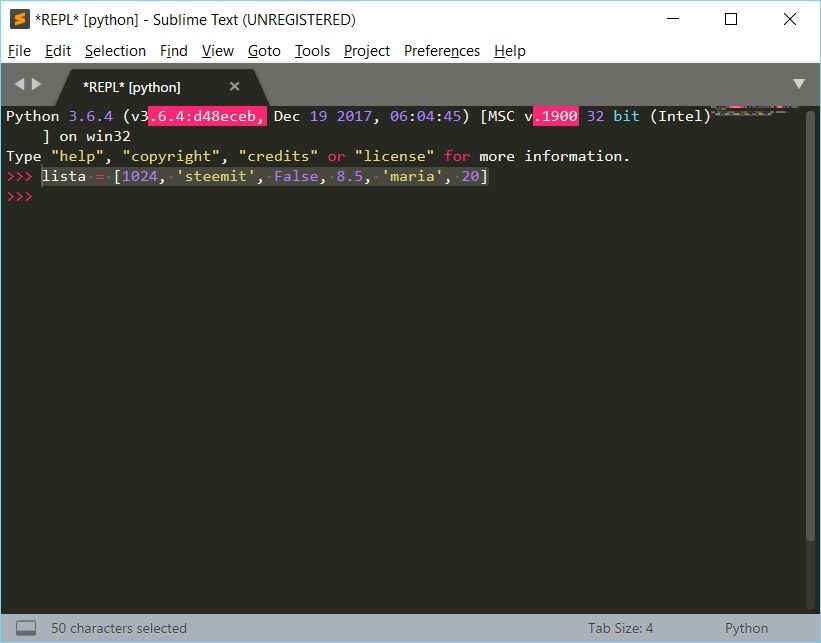Viewport: 821px width, 643px height.
Task: Click the highlighted '.1900' text
Action: tap(556, 116)
